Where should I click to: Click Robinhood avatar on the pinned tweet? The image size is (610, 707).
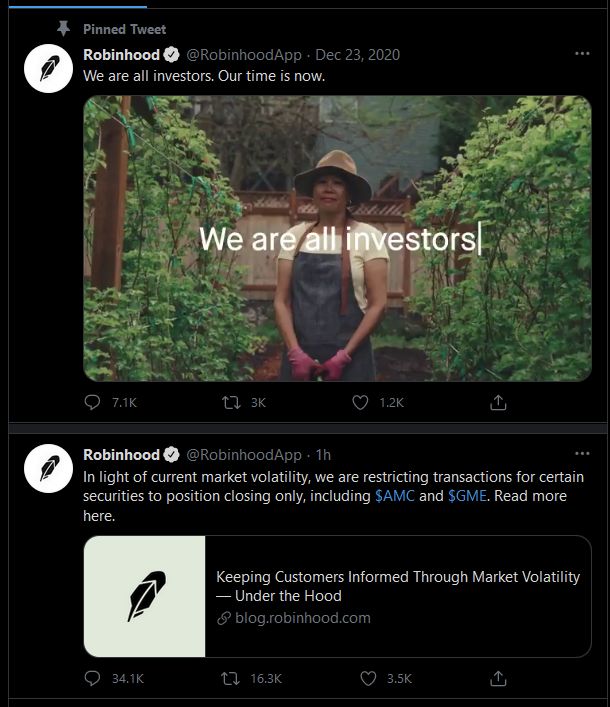49,69
